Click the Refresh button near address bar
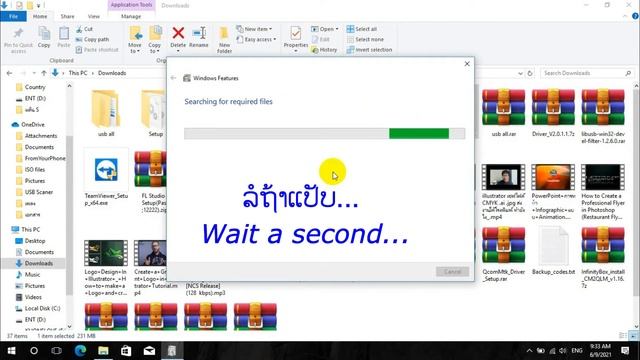 click(x=530, y=73)
